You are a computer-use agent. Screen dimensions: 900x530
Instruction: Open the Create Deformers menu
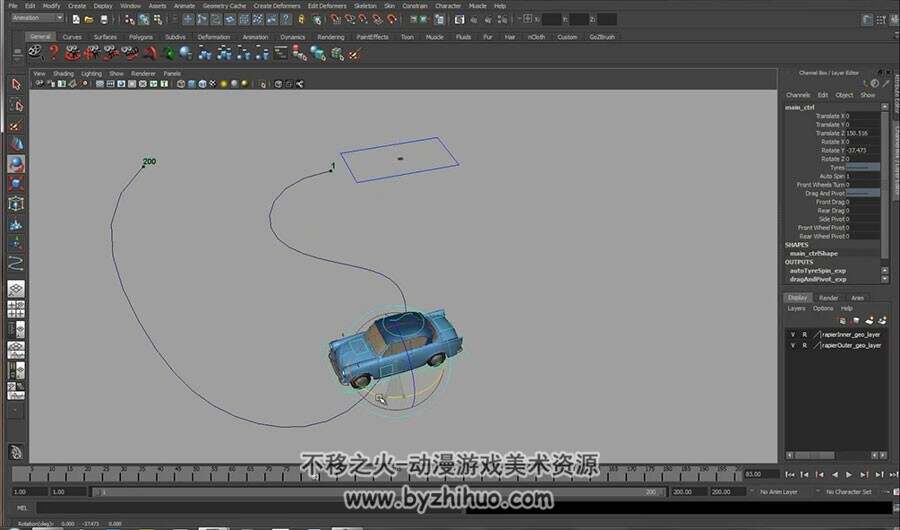[277, 6]
